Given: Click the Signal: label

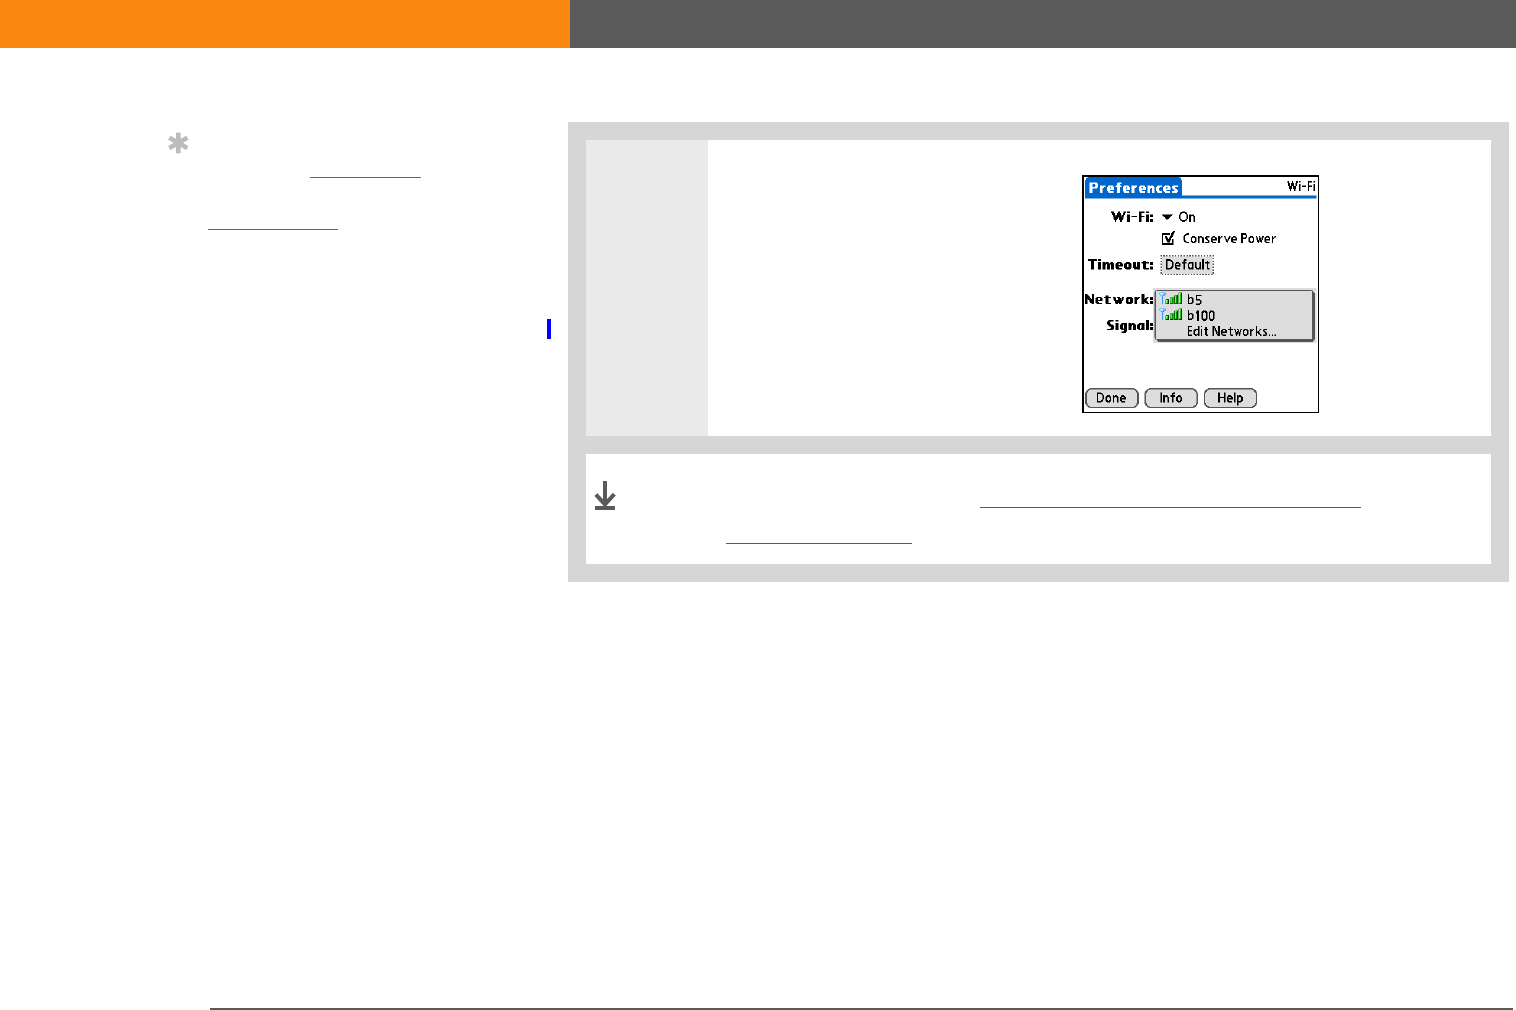Looking at the screenshot, I should (1130, 326).
